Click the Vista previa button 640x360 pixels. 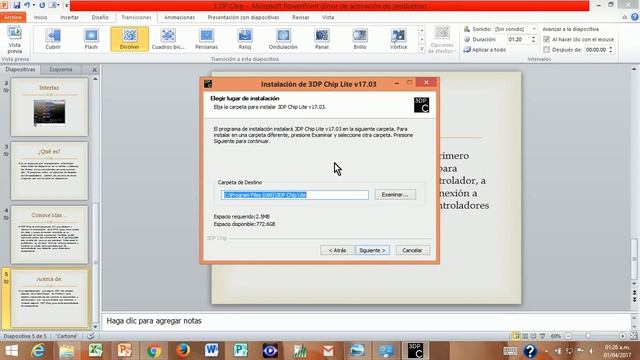point(15,40)
